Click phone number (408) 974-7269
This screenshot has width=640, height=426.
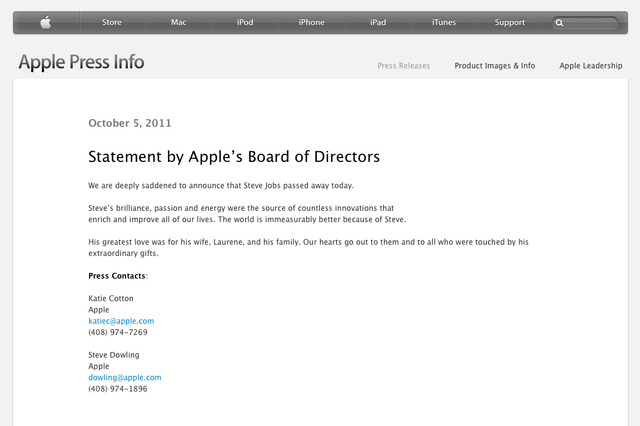(x=118, y=332)
